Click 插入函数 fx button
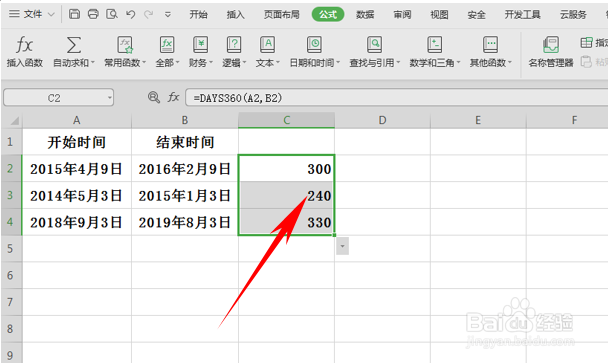 [24, 51]
